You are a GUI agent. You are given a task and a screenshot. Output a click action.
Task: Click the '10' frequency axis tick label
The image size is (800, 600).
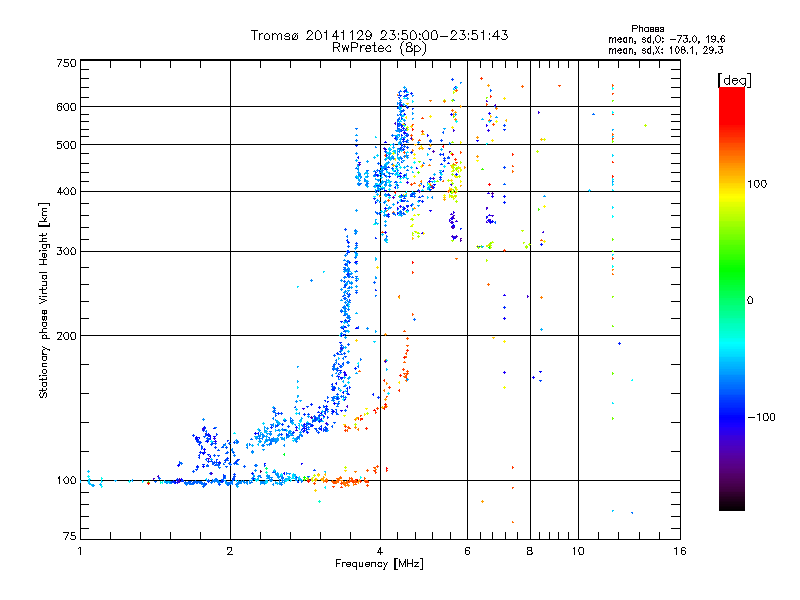[578, 551]
